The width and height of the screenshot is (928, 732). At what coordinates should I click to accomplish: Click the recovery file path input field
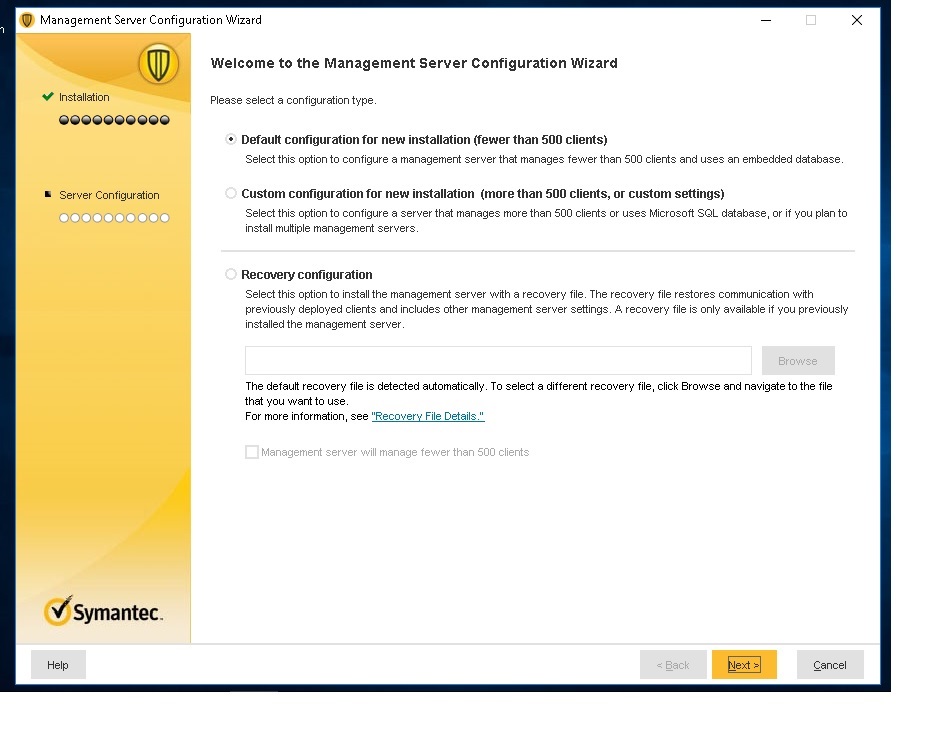click(x=498, y=360)
